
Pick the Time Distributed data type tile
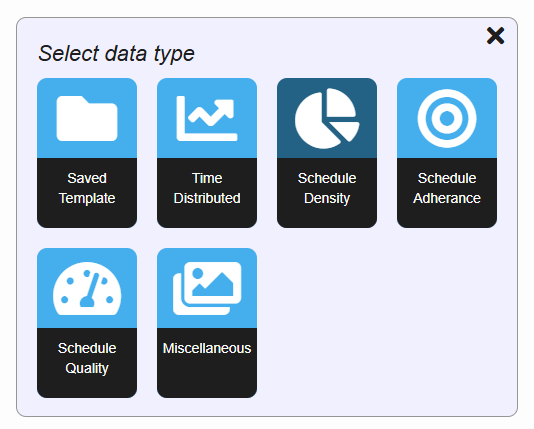[207, 153]
